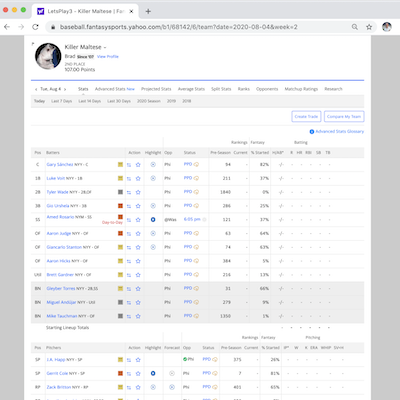Image resolution: width=400 pixels, height=400 pixels.
Task: Click weather icon next to Aaron Hicks's PPD
Action: pos(196,261)
